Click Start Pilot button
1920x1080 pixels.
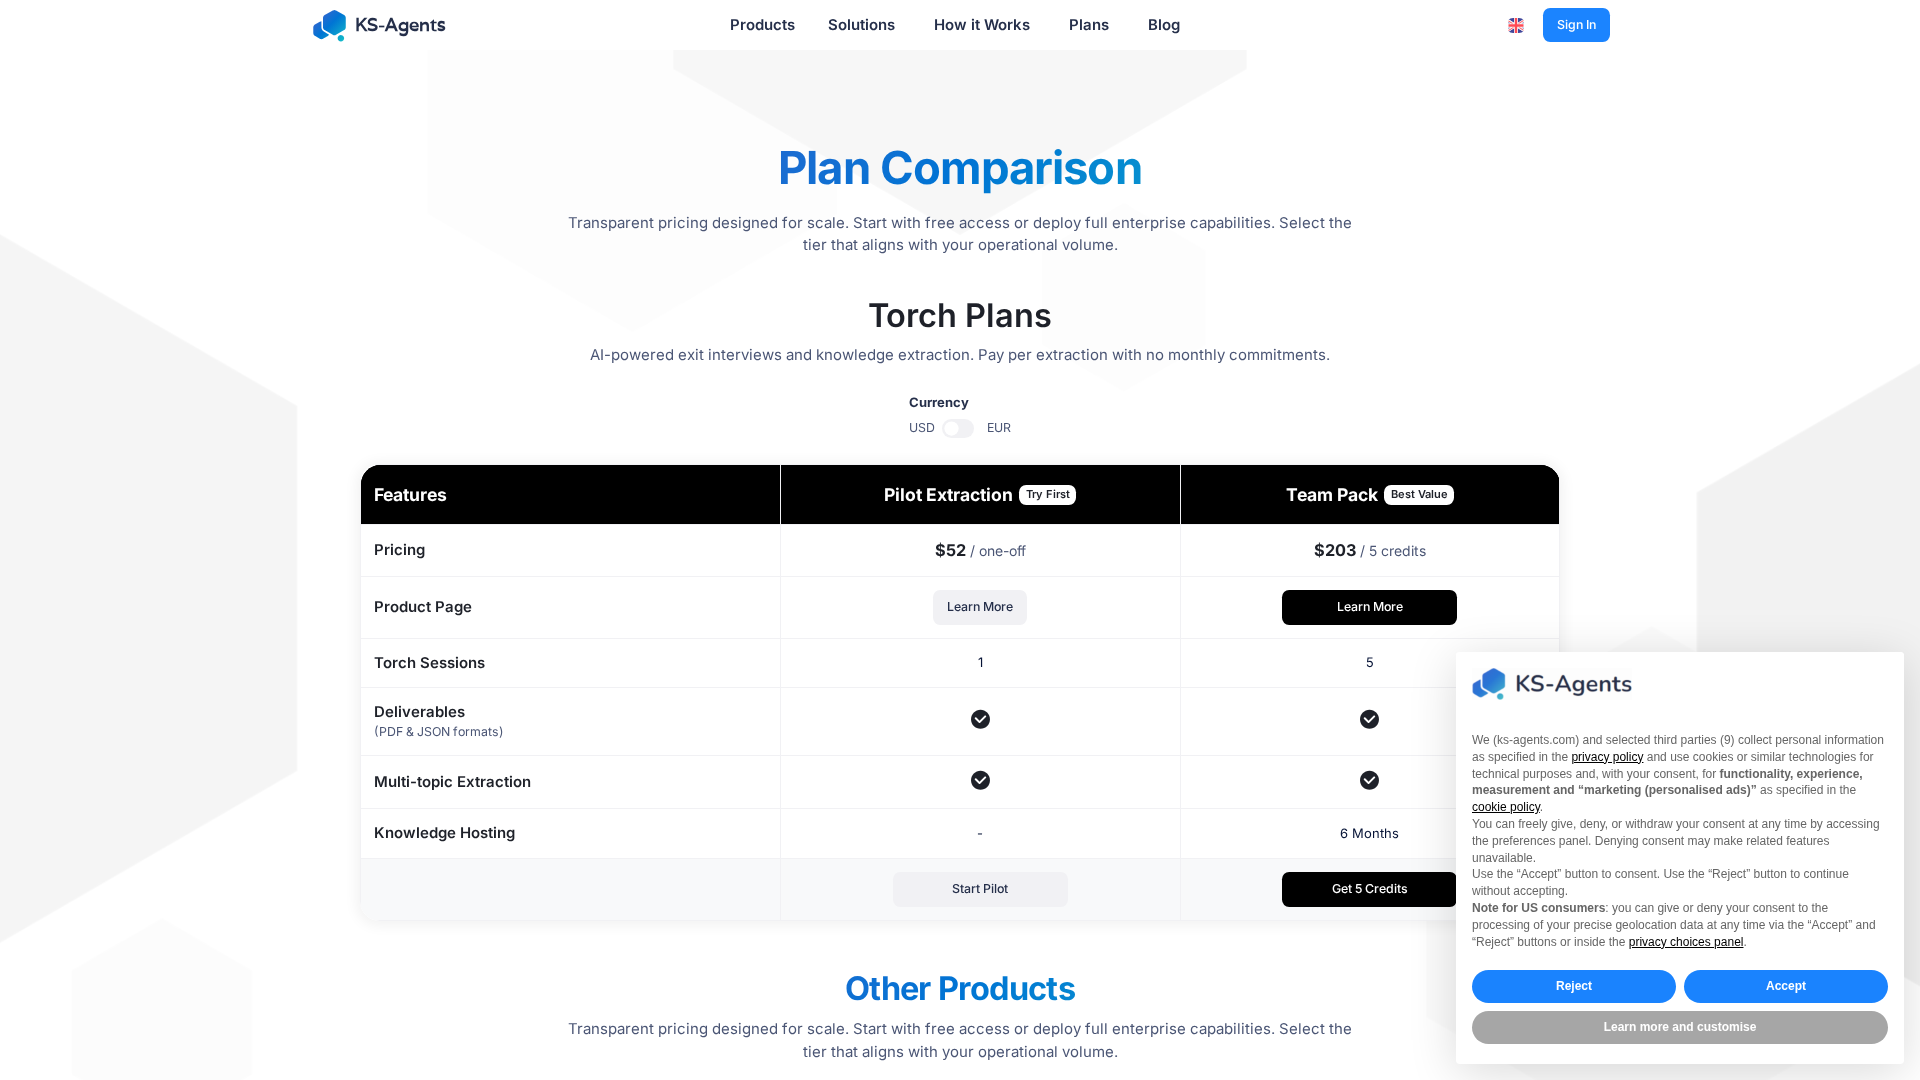980,889
